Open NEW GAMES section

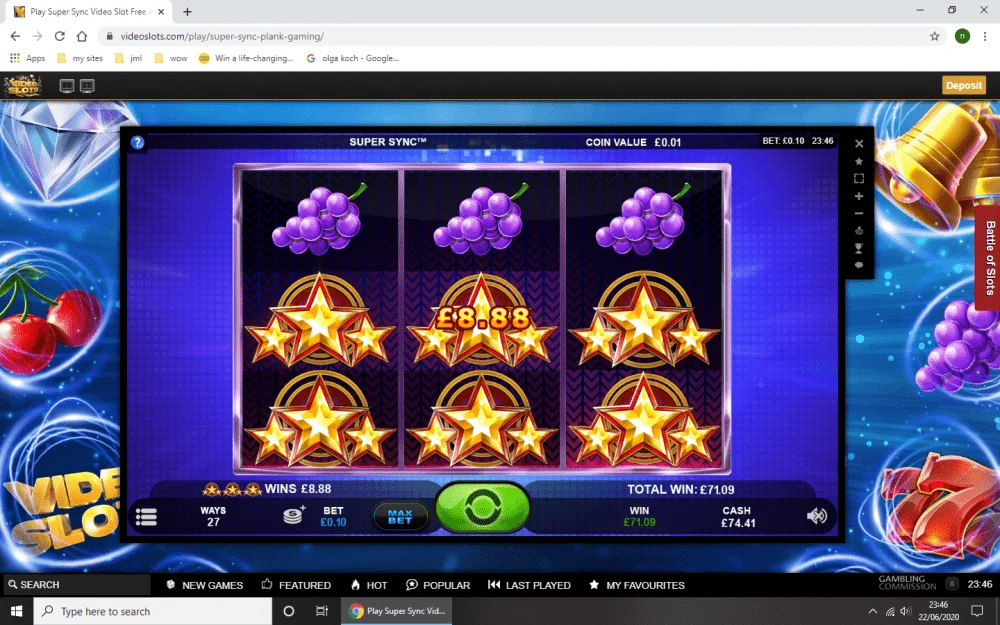[x=205, y=585]
